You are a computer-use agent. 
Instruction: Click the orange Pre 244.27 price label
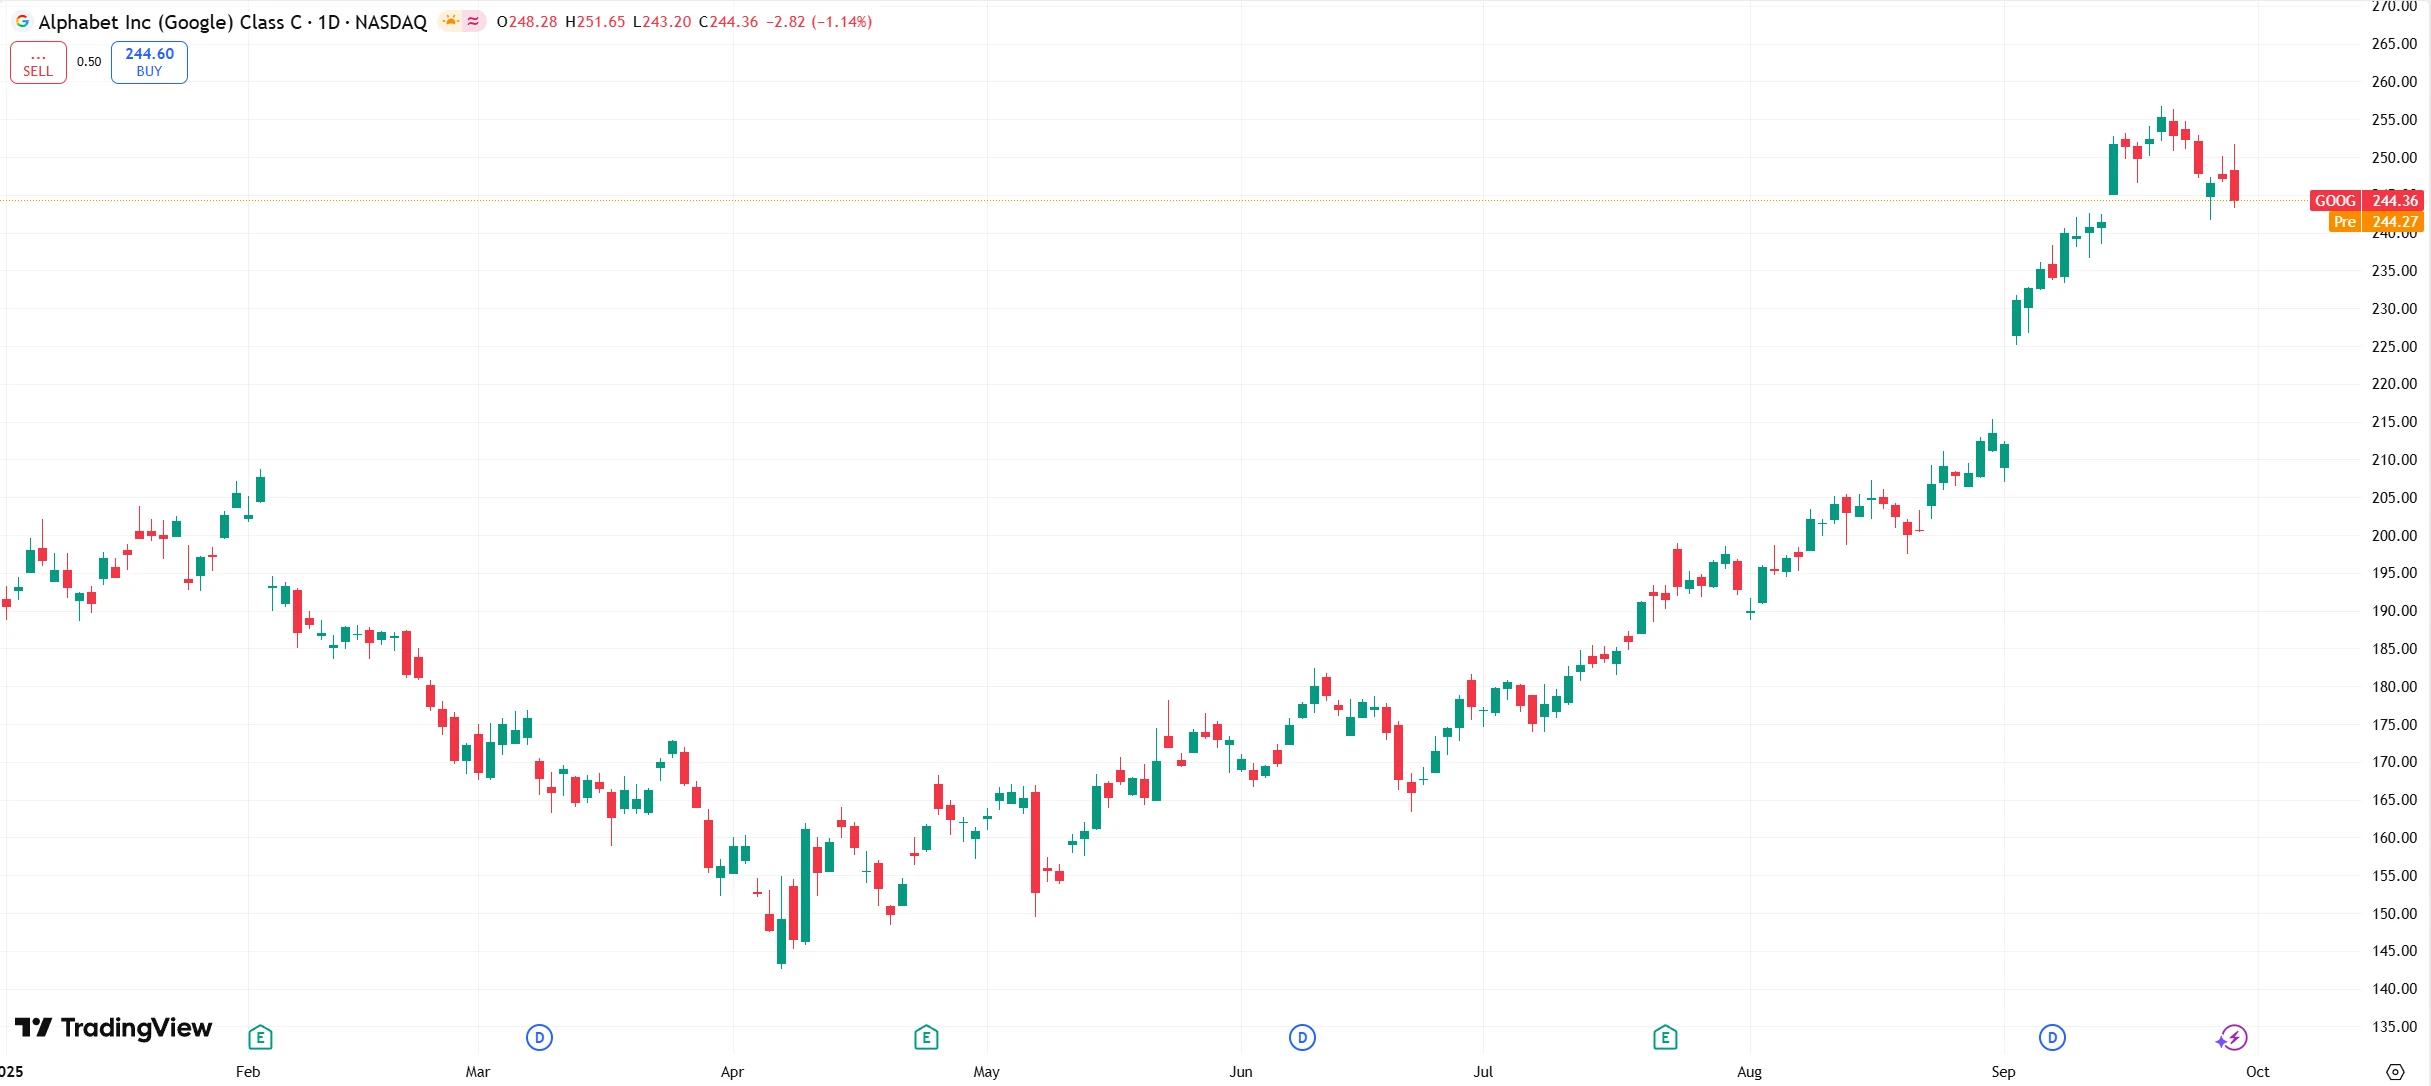[2374, 222]
